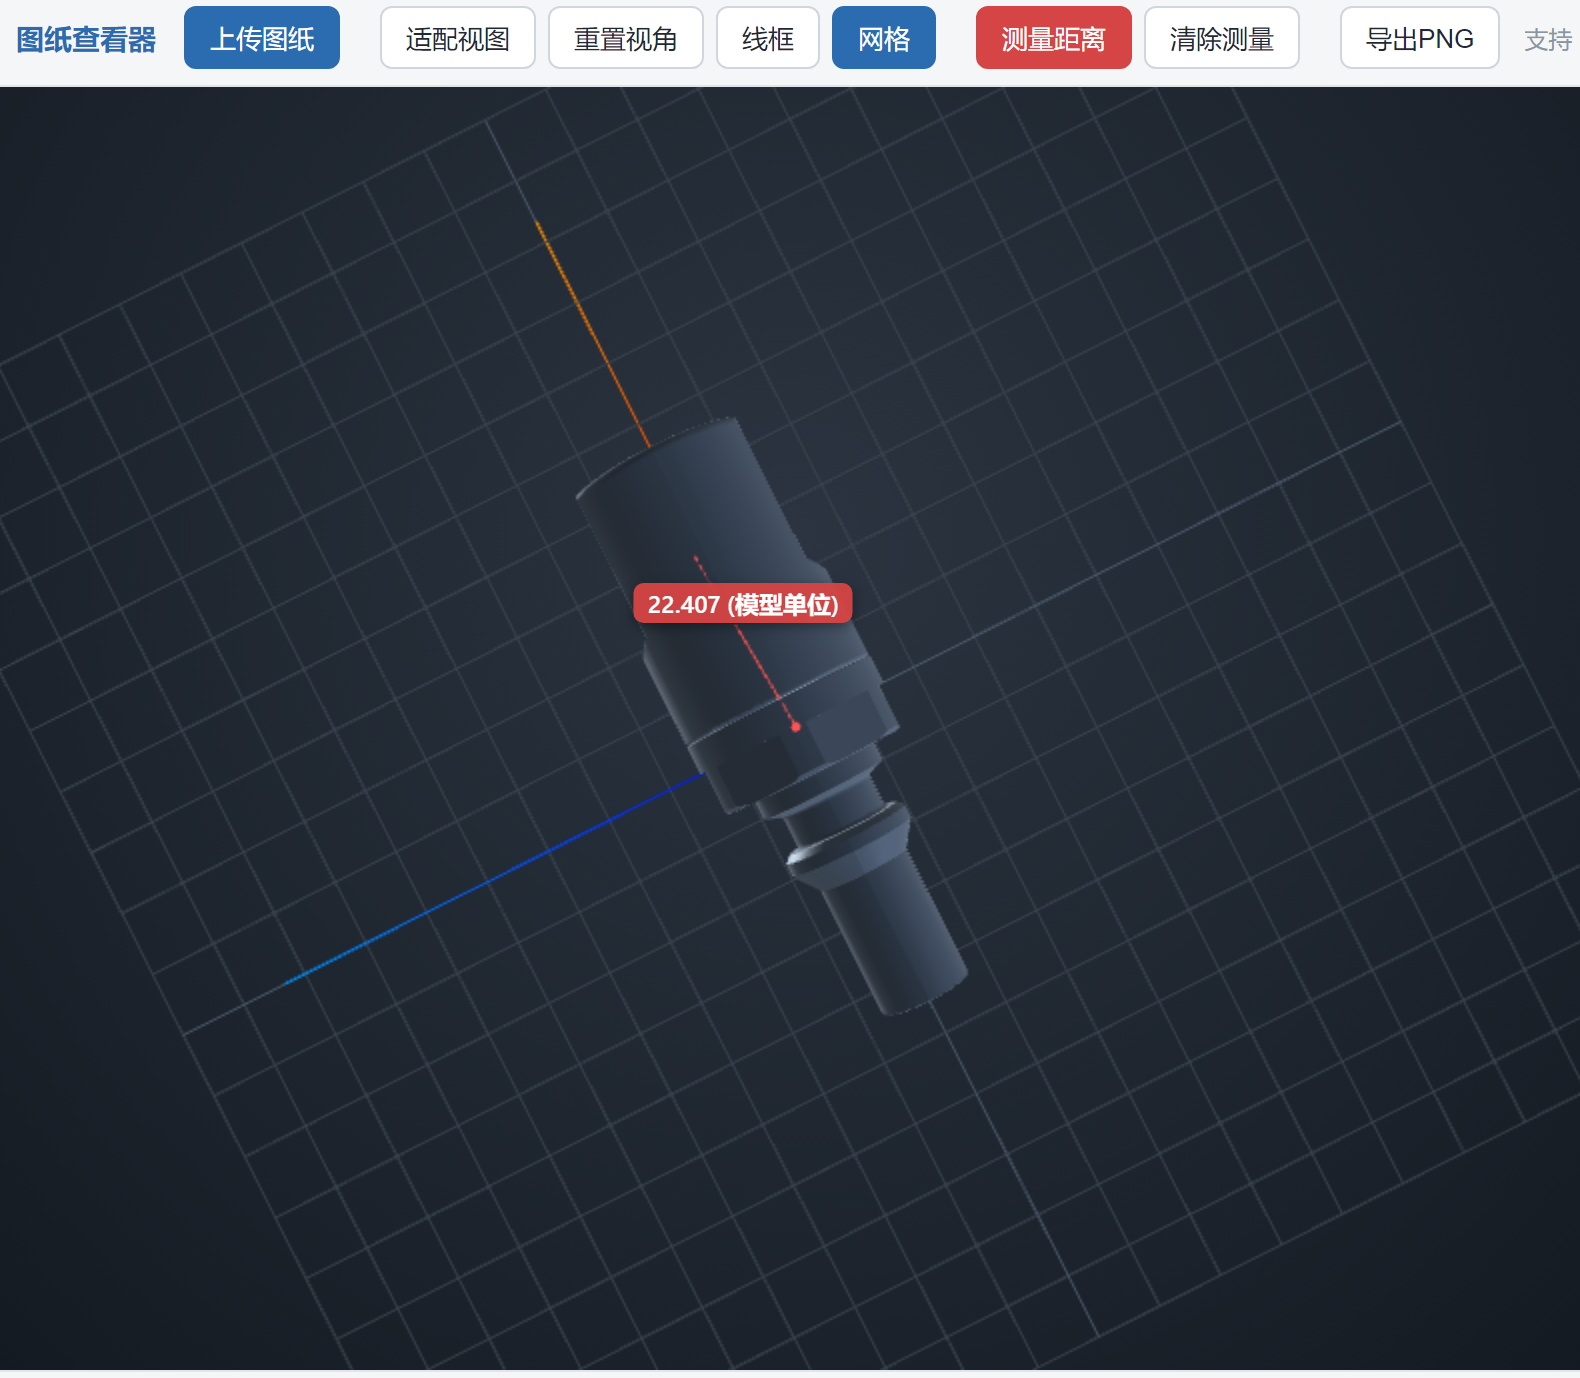
Task: Fit the model with 适配视图
Action: [x=458, y=38]
